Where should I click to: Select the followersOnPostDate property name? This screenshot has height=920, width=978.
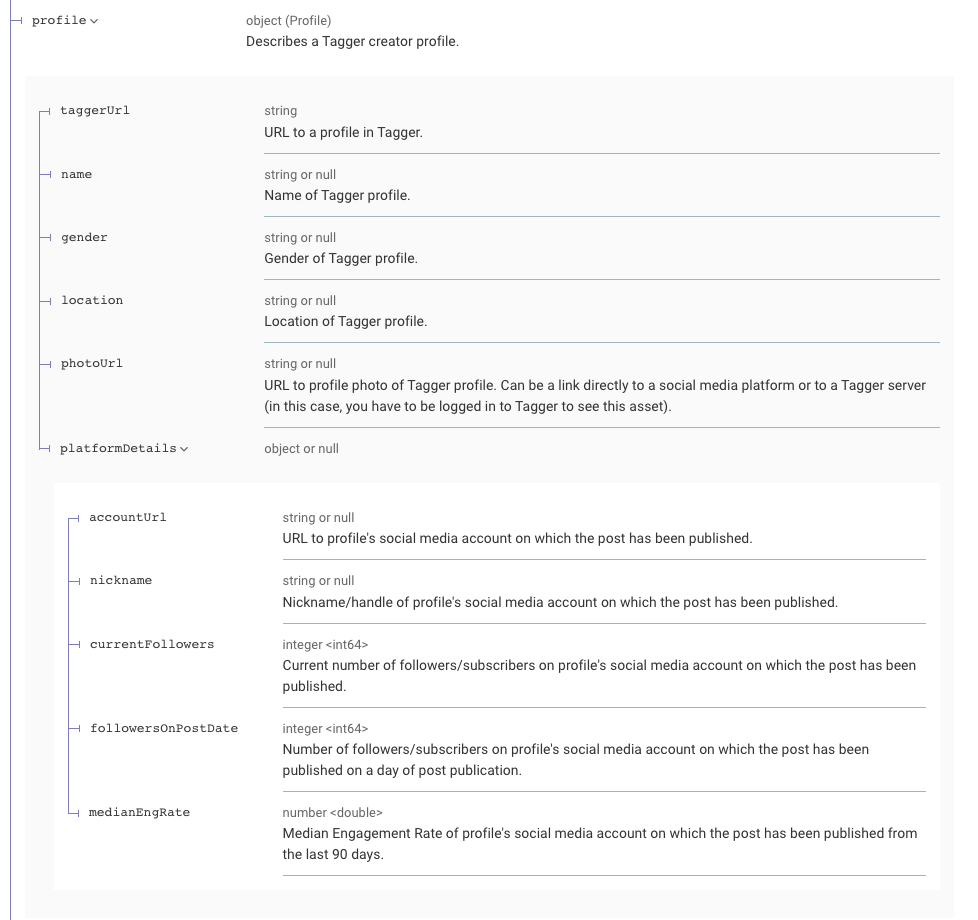(x=164, y=729)
